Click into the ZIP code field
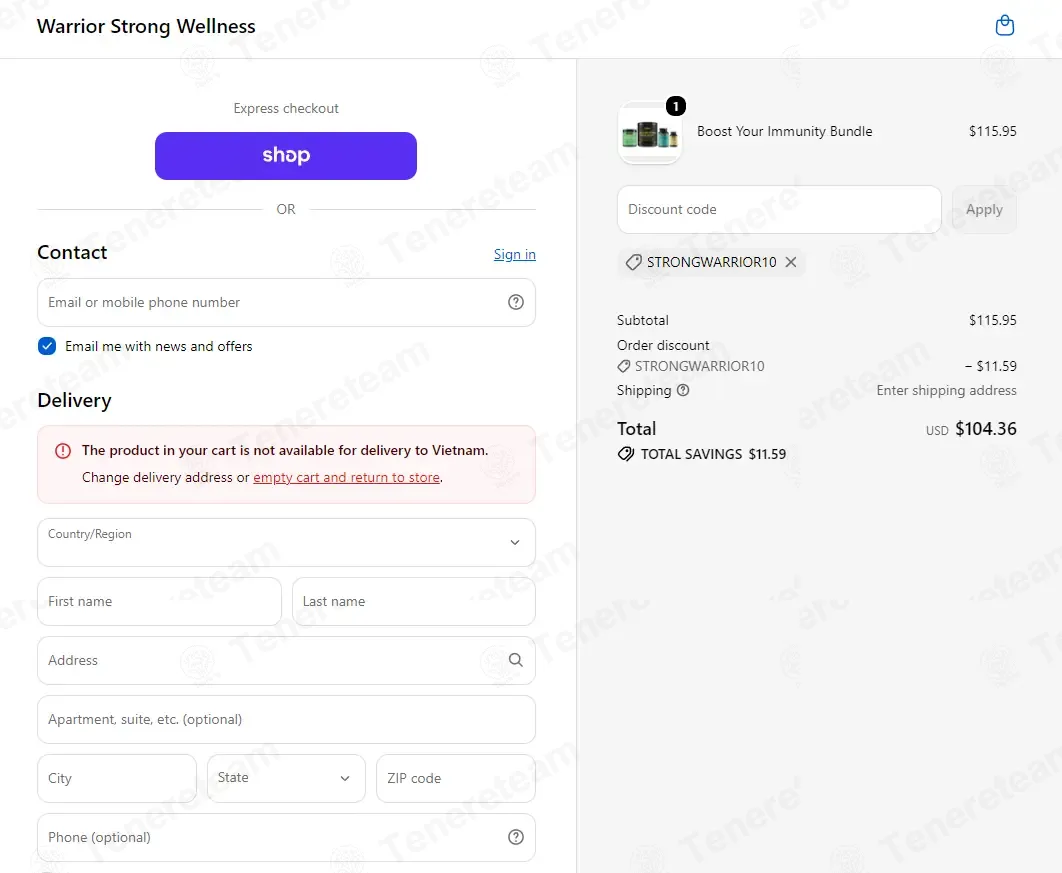This screenshot has width=1062, height=873. point(455,778)
